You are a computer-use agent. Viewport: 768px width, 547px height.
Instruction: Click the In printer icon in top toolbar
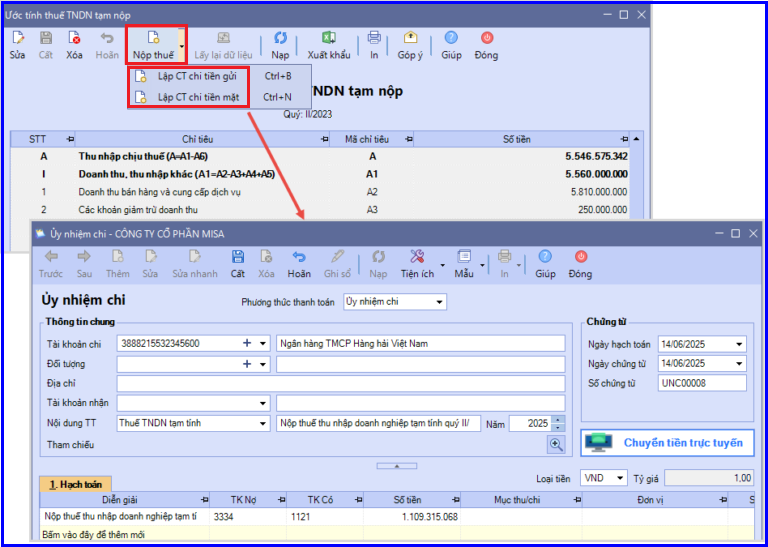pyautogui.click(x=374, y=38)
